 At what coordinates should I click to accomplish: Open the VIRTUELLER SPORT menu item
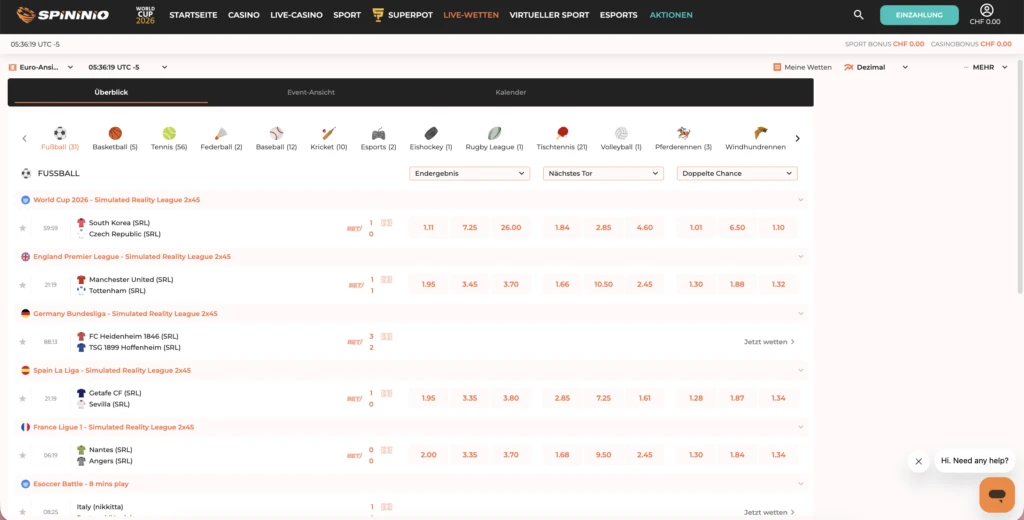click(549, 15)
